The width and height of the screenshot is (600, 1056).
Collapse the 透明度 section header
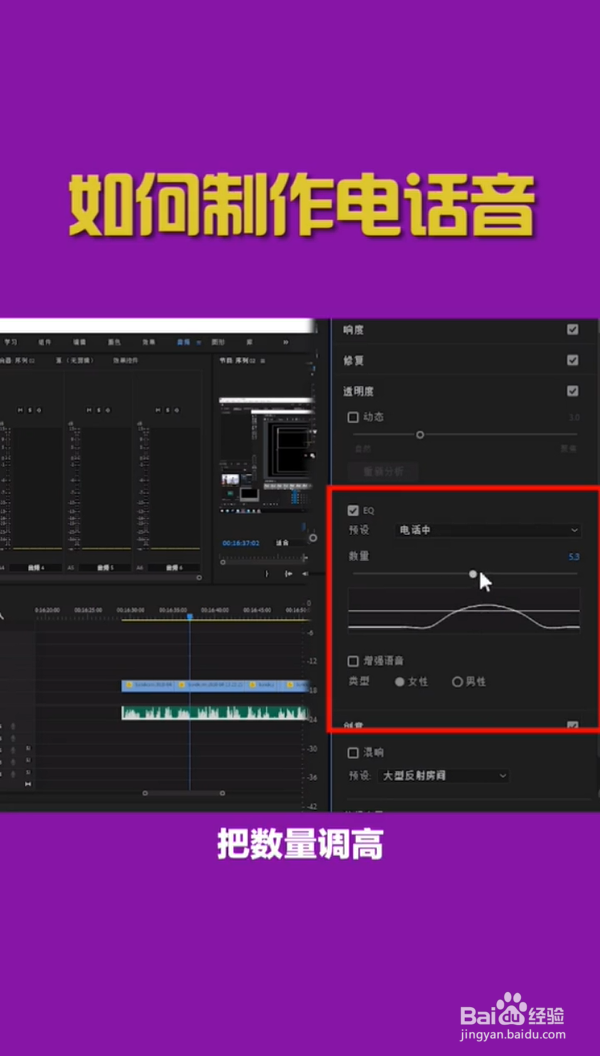(x=358, y=391)
